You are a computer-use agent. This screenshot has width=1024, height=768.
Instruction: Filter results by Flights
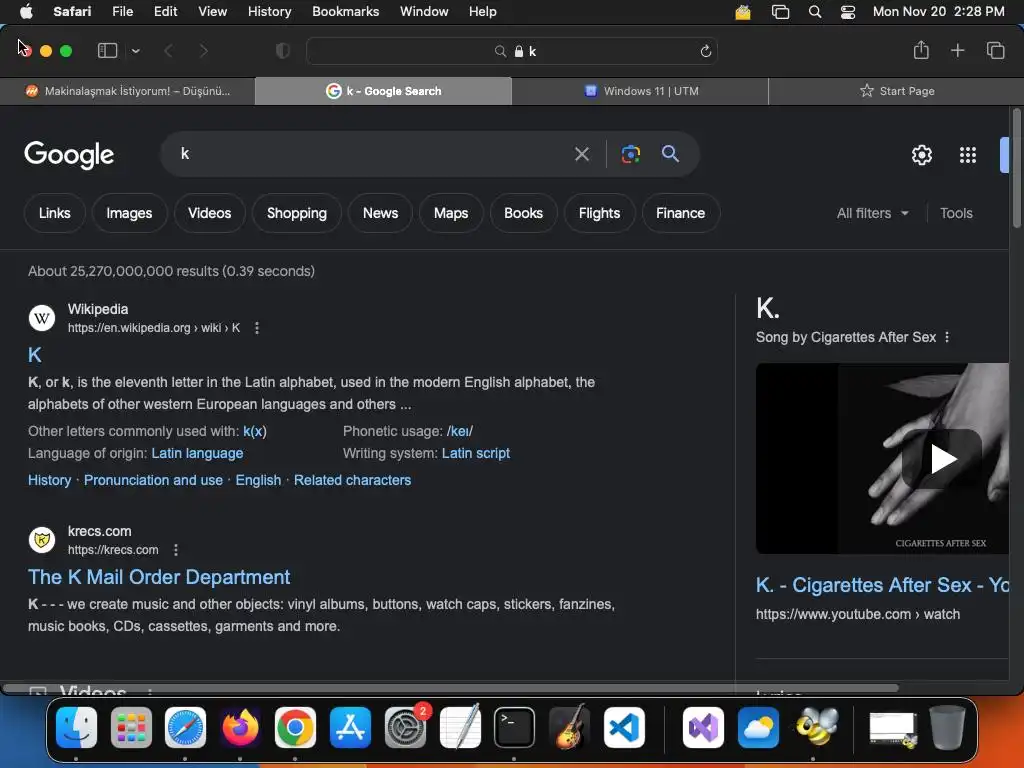pos(599,213)
